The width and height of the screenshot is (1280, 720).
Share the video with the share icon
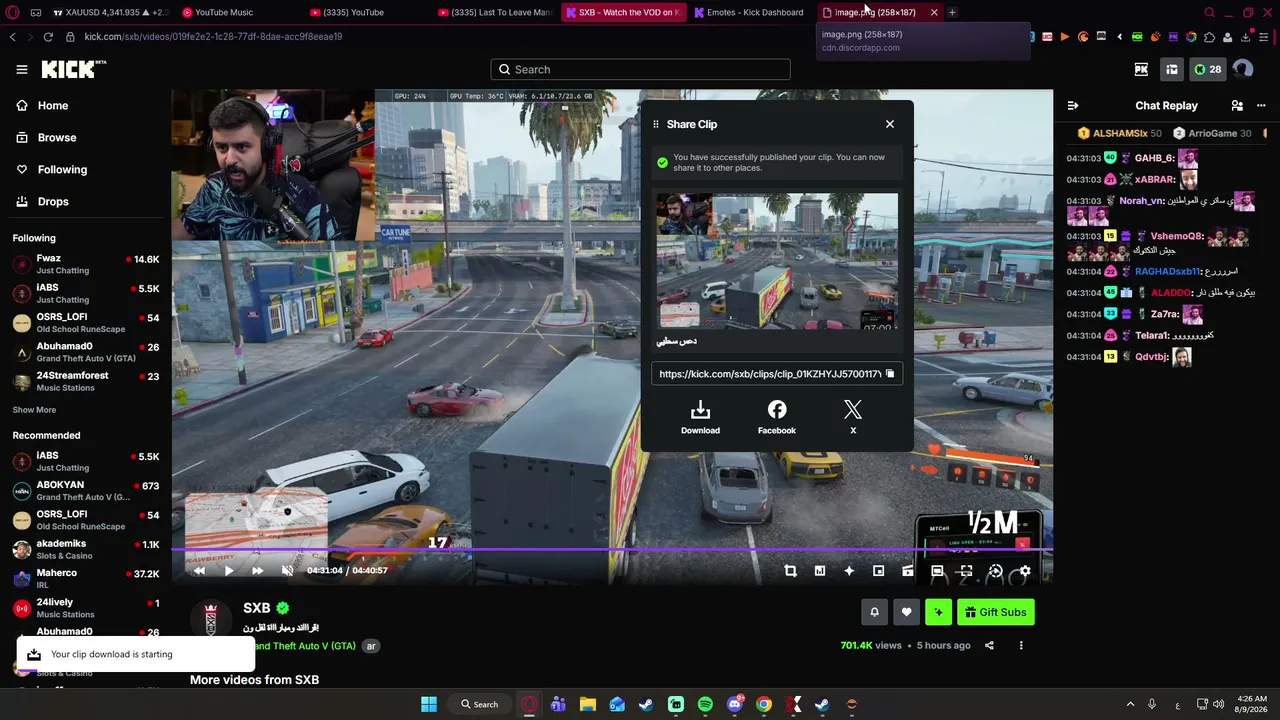coord(989,645)
